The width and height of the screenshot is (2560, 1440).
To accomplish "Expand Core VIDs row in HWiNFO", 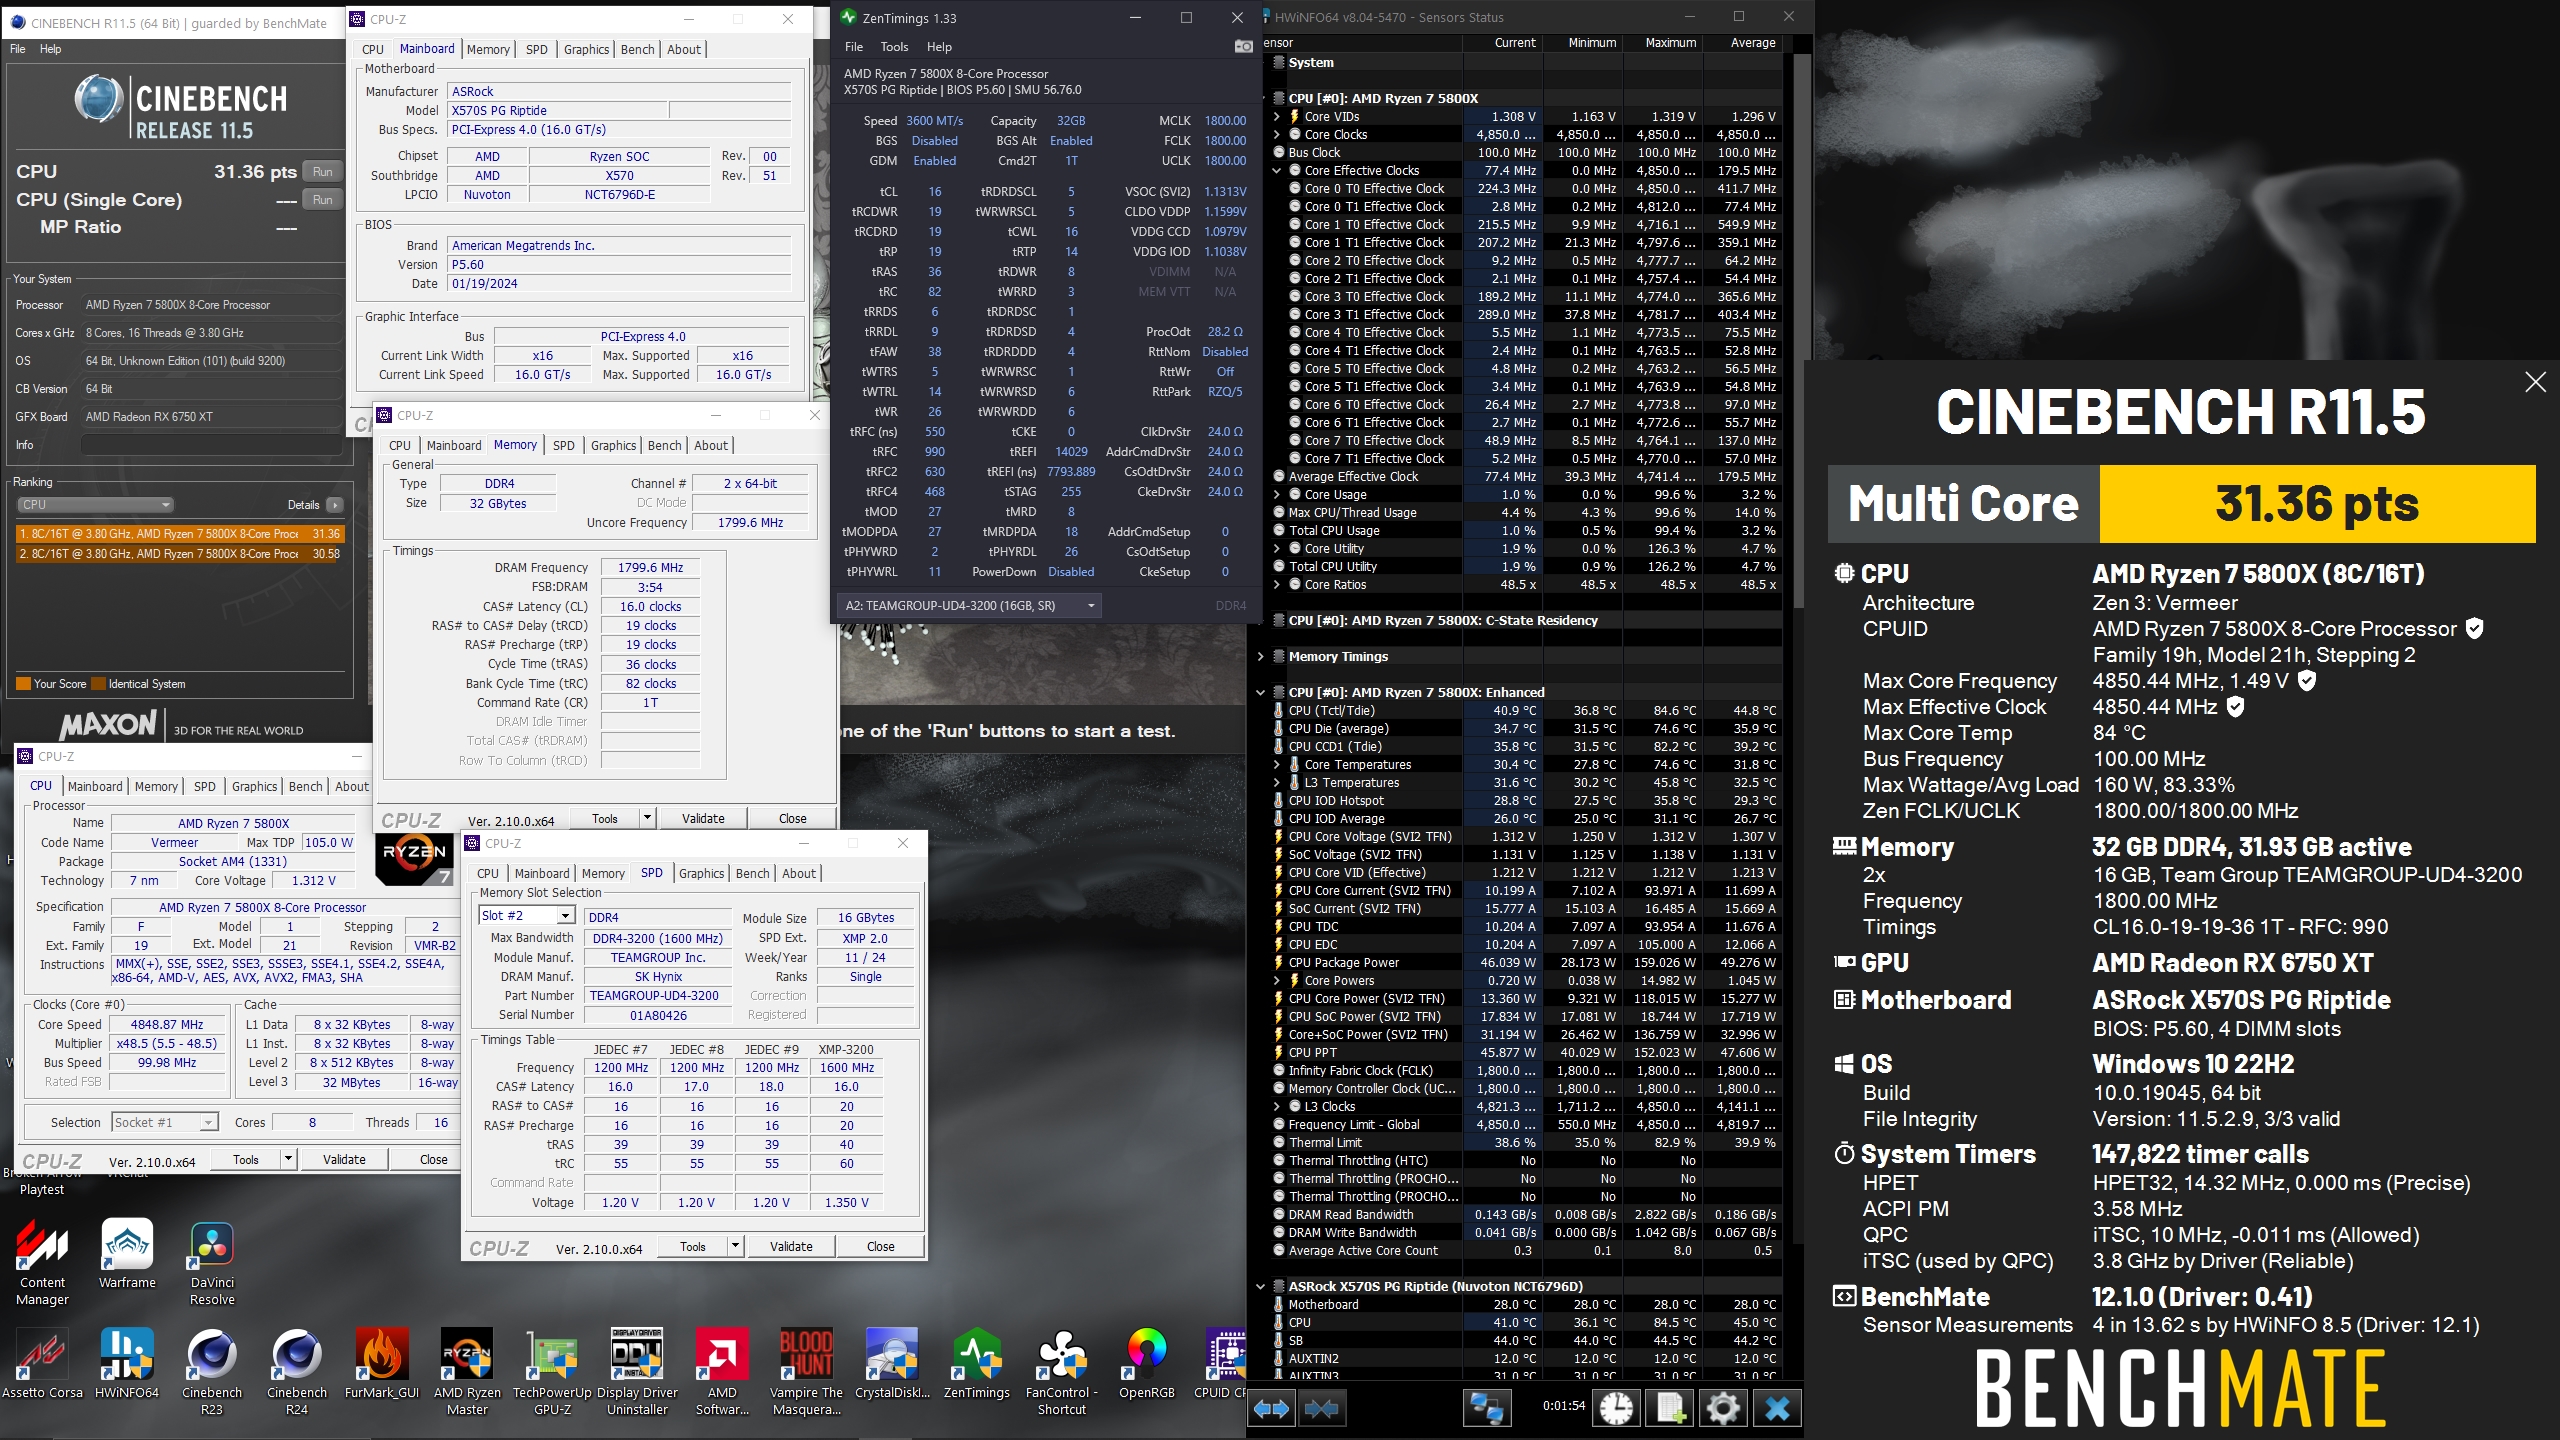I will coord(1276,117).
